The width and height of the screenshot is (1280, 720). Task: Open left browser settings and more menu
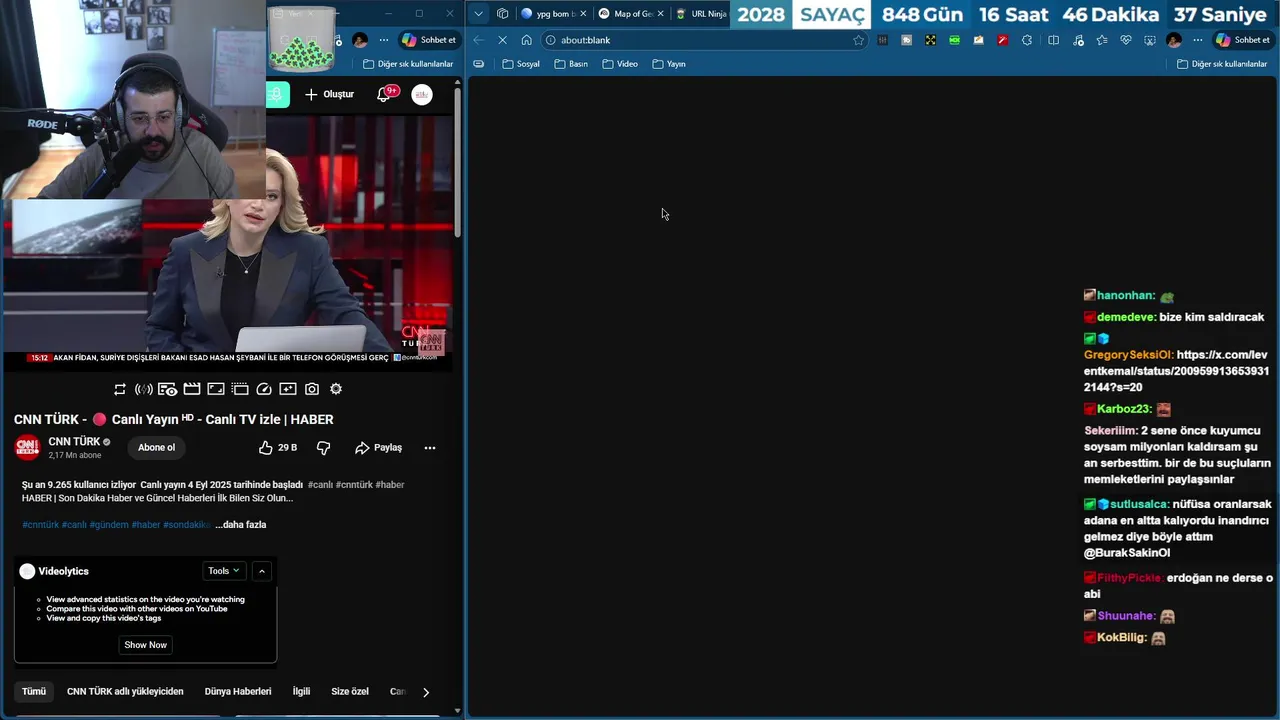click(384, 40)
